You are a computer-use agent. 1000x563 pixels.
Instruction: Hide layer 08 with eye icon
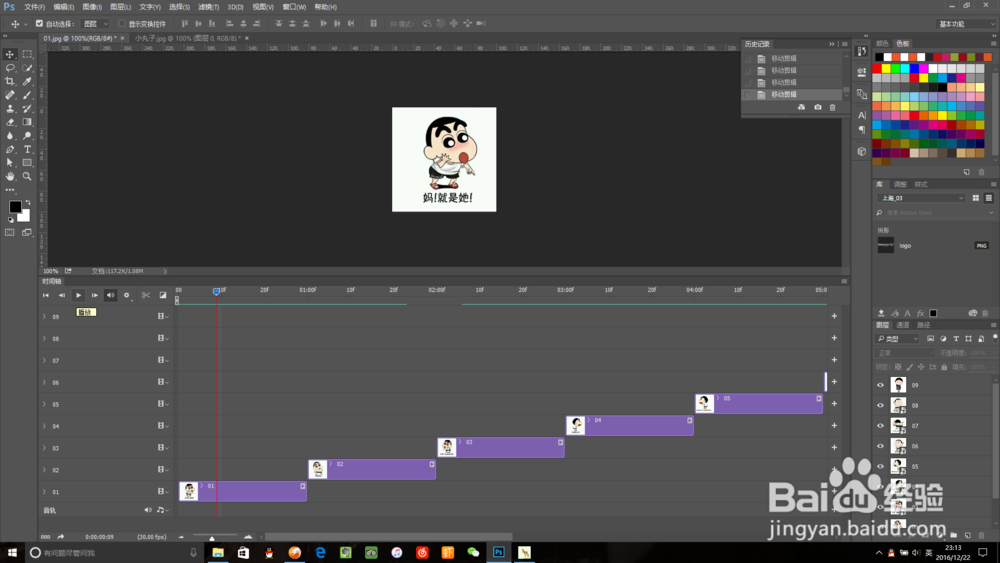point(881,406)
